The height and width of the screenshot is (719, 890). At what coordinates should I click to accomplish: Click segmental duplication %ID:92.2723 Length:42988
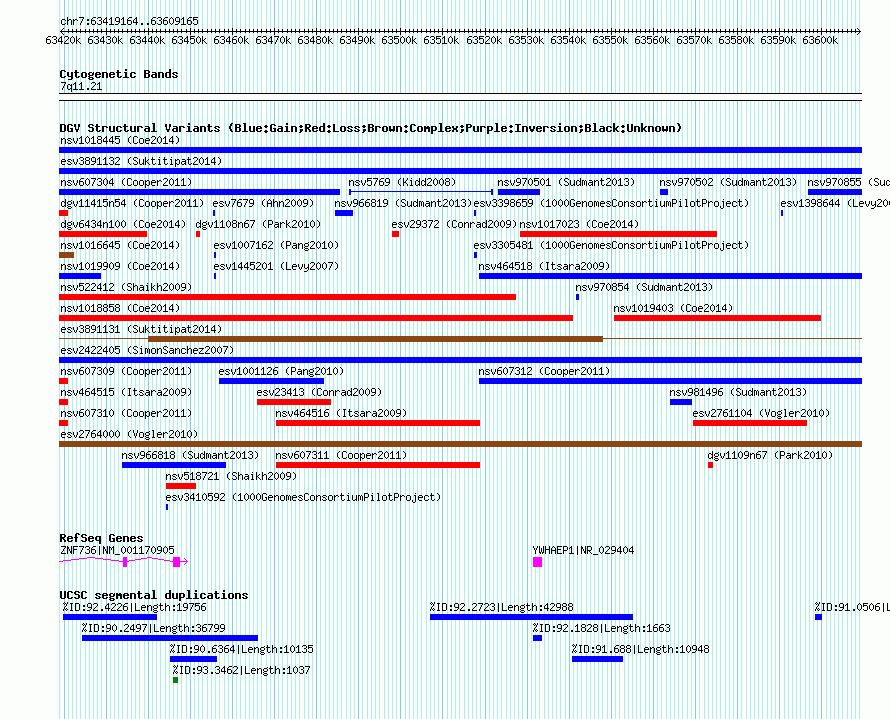tap(531, 617)
